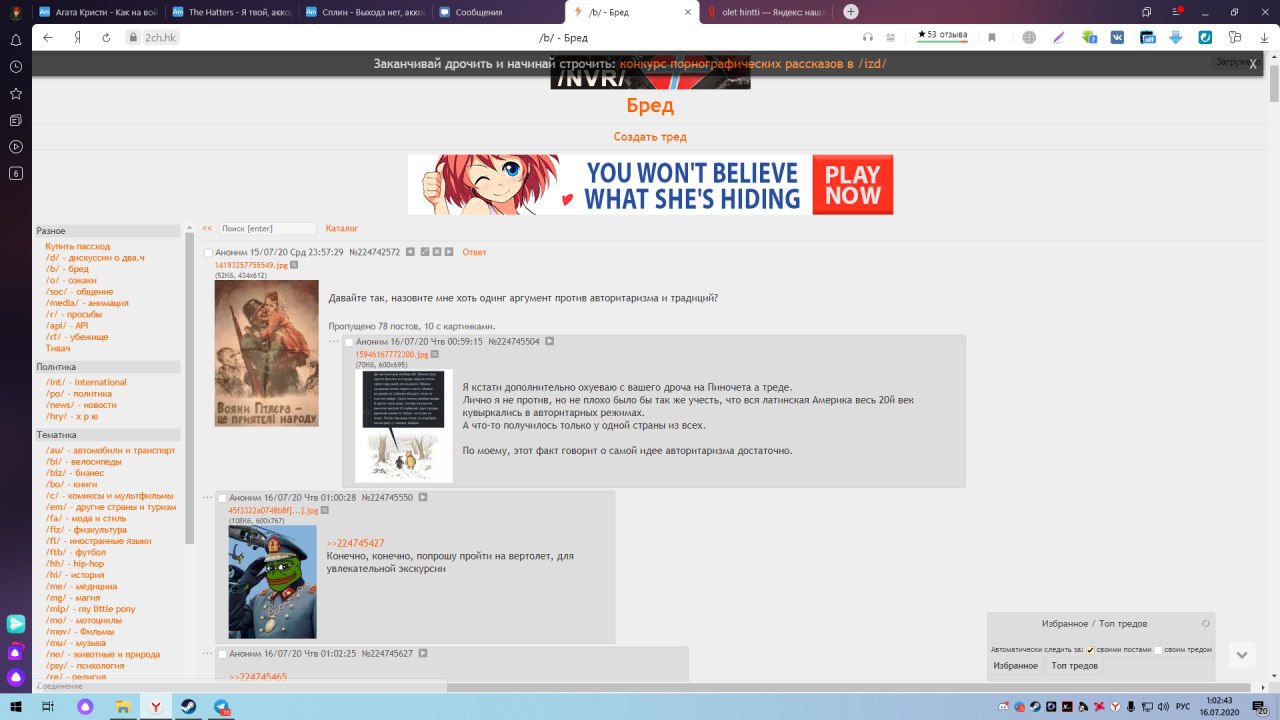Reload the page with the refresh icon
Image resolution: width=1280 pixels, height=720 pixels.
click(106, 37)
